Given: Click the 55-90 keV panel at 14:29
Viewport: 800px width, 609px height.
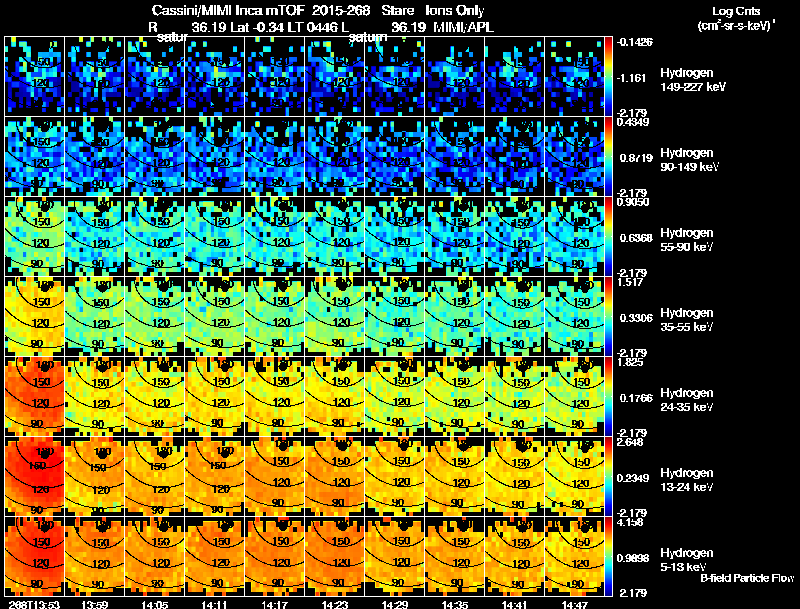Looking at the screenshot, I should tap(395, 235).
